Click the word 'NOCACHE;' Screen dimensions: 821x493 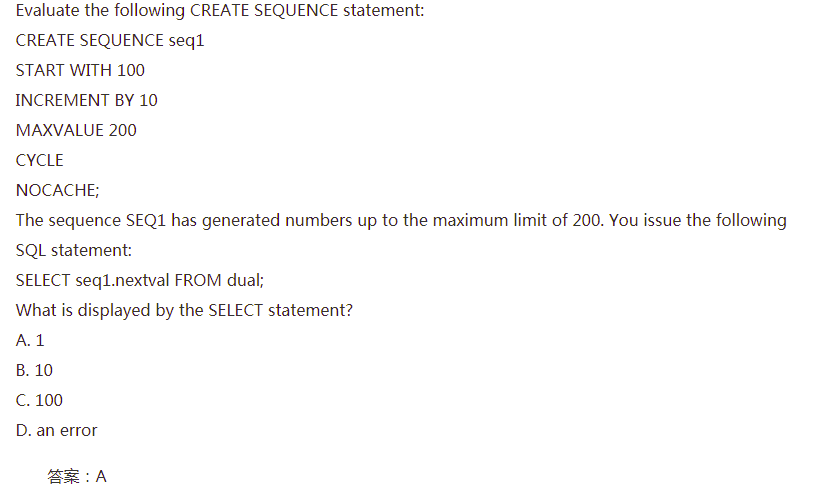click(58, 190)
